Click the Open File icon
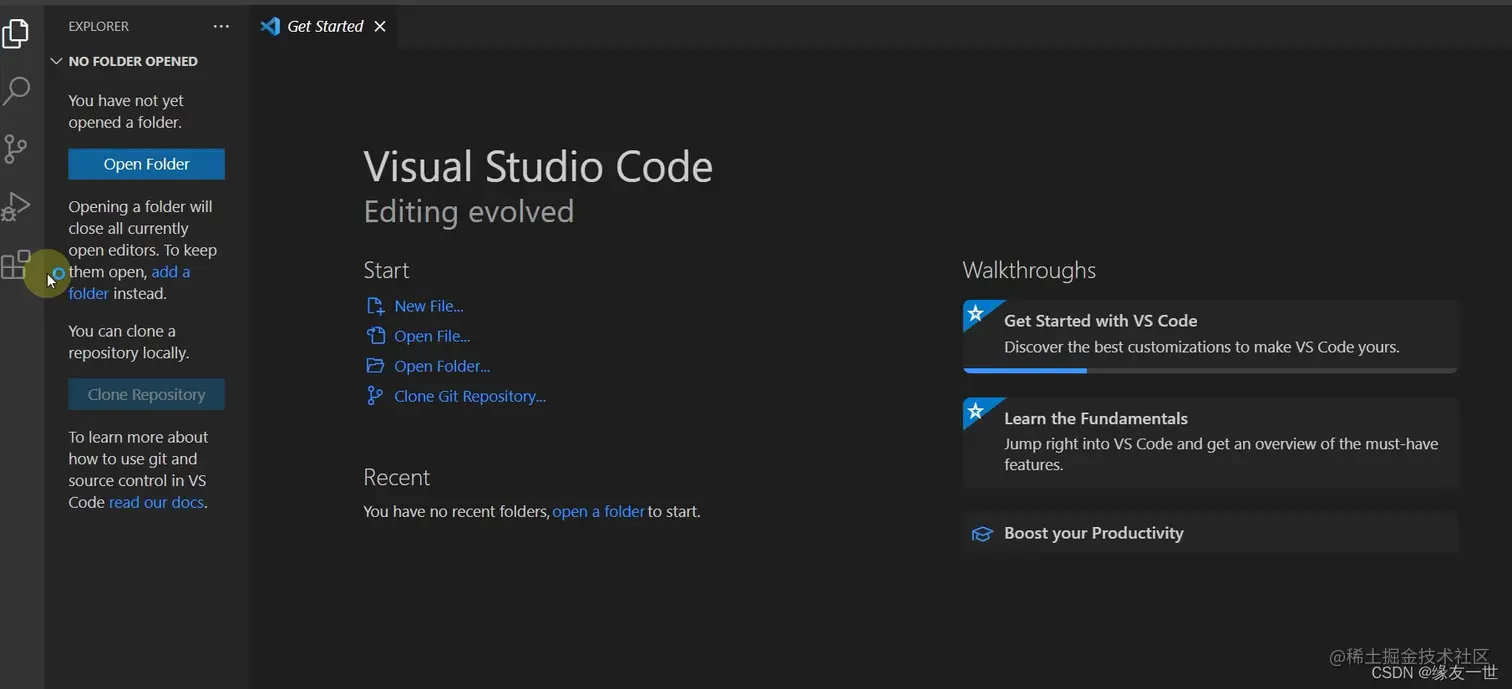The width and height of the screenshot is (1512, 689). tap(375, 336)
